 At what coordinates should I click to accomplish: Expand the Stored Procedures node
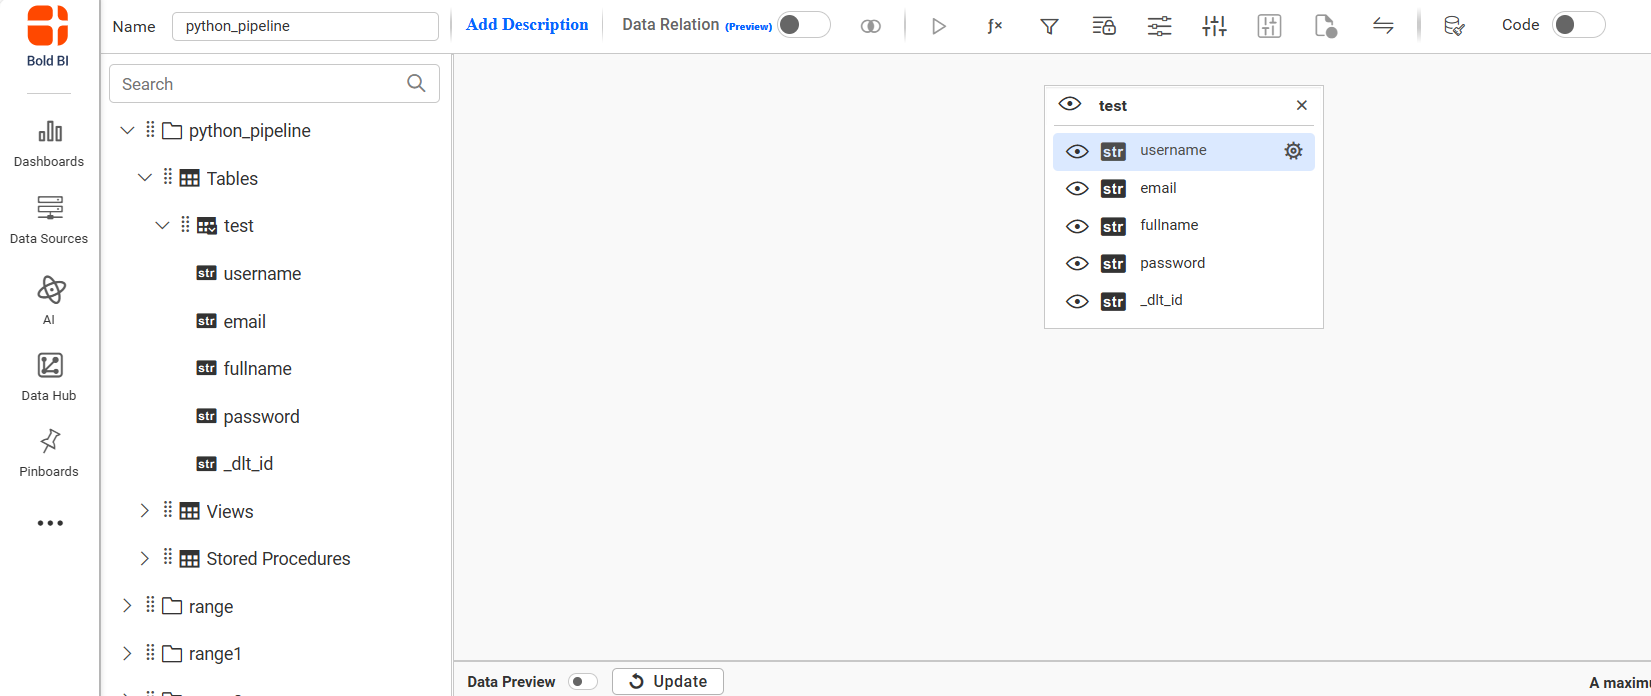point(145,559)
